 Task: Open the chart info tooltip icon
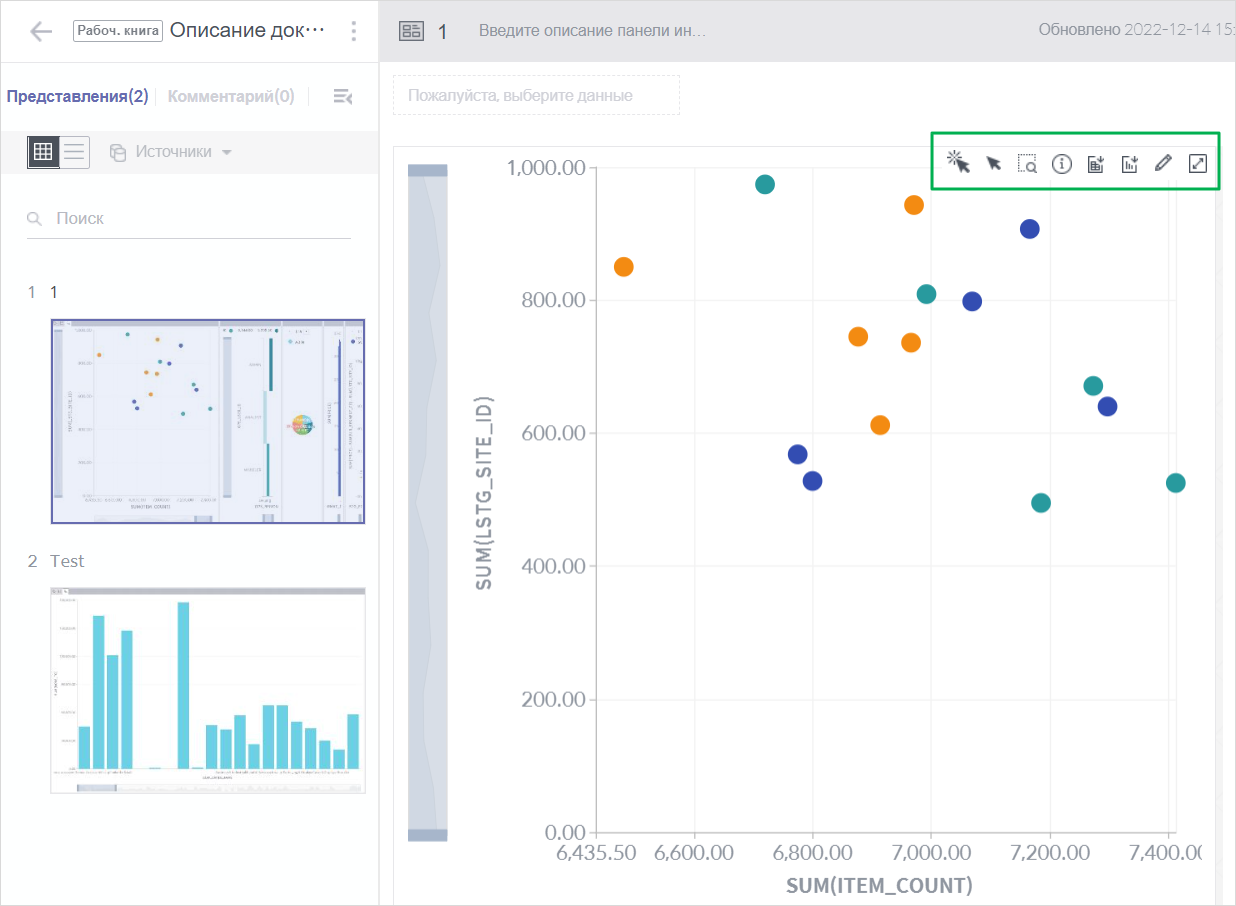coord(1061,163)
